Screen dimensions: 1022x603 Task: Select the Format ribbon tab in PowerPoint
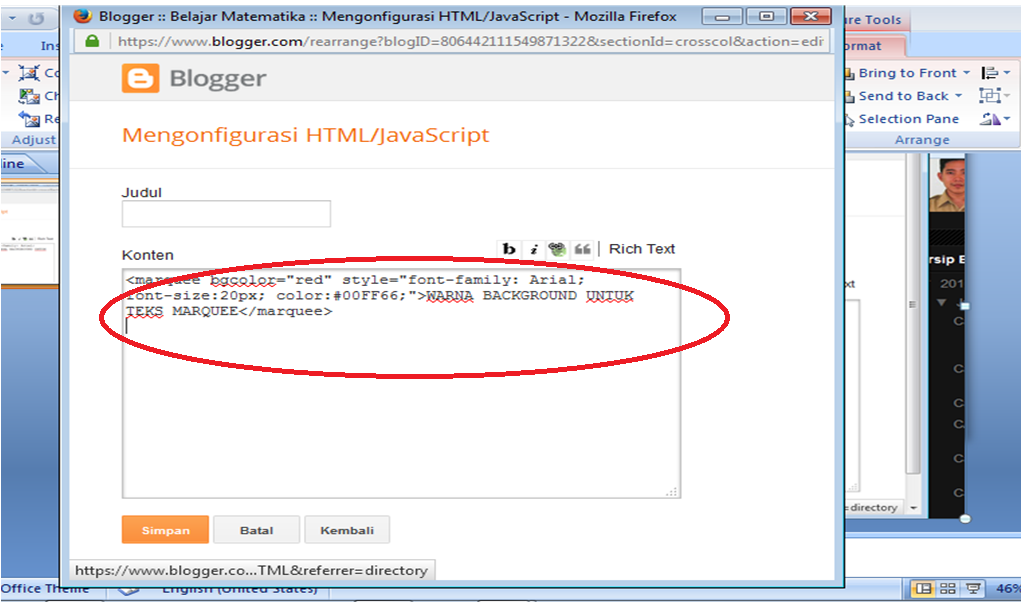(864, 46)
